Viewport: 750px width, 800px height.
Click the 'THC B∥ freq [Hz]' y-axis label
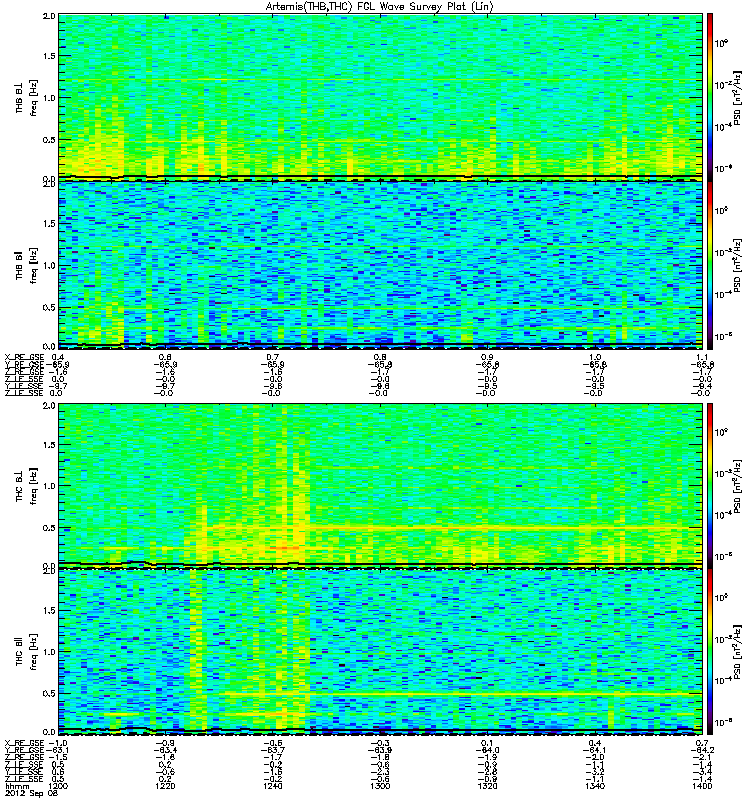click(27, 652)
